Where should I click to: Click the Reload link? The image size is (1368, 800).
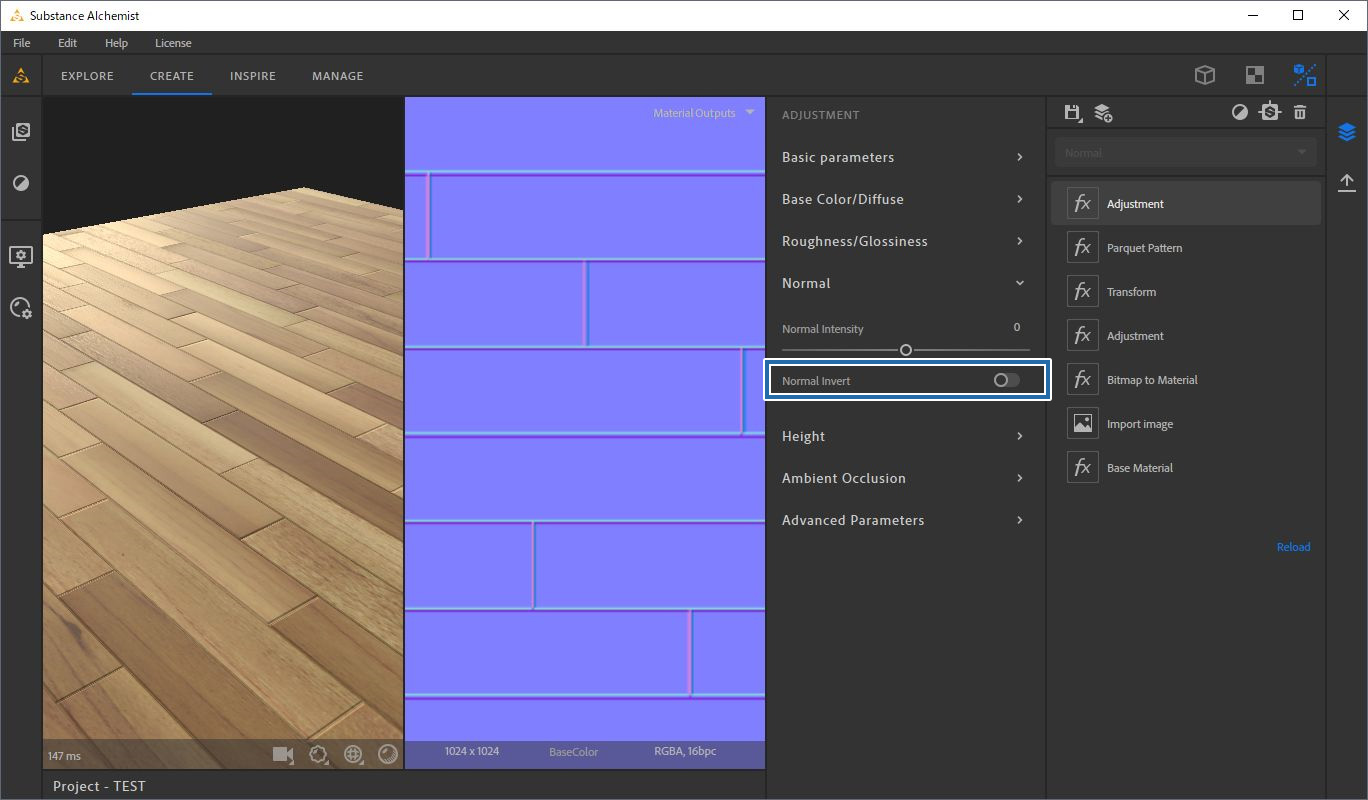point(1293,547)
